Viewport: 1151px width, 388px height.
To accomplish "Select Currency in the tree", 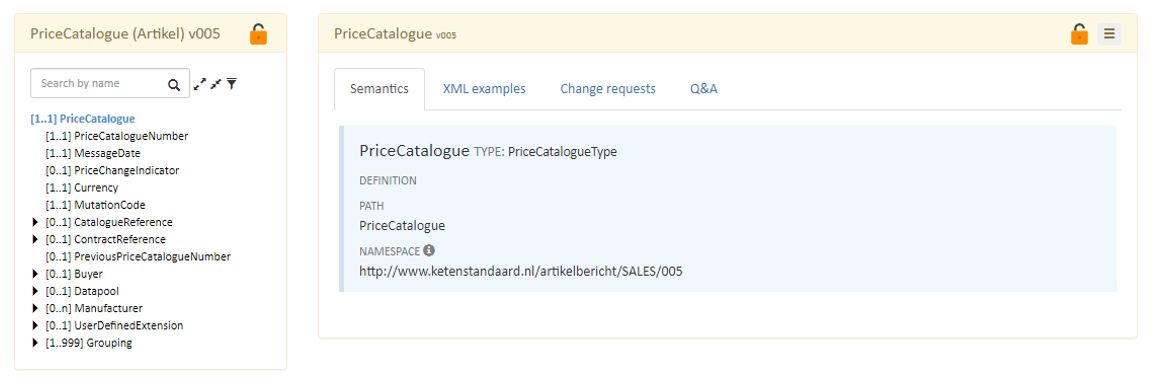I will tap(81, 188).
